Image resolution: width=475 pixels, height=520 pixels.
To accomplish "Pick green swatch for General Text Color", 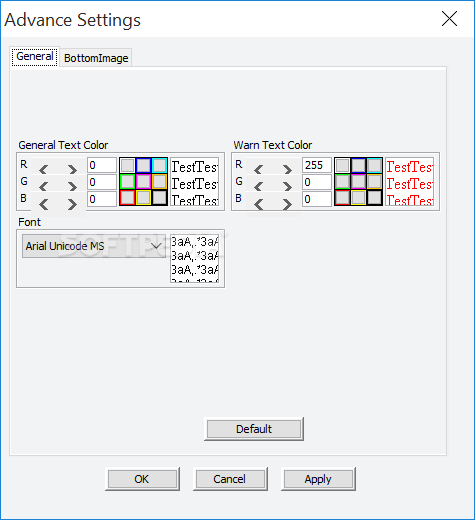I will click(x=127, y=182).
